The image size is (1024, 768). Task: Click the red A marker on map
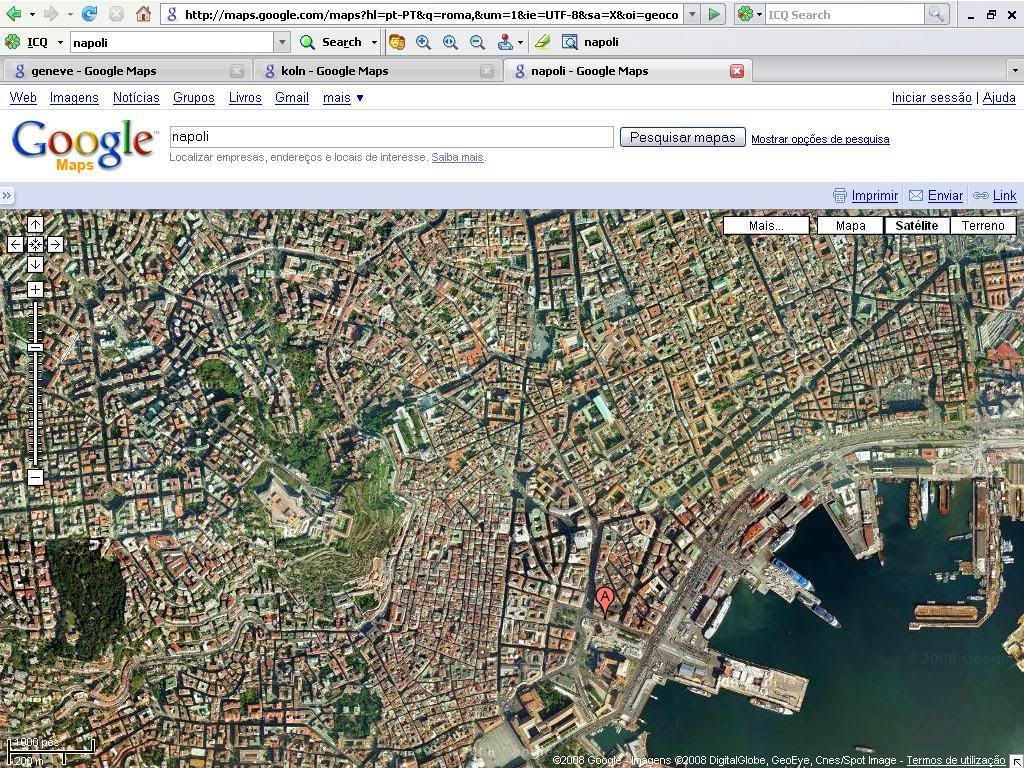604,599
